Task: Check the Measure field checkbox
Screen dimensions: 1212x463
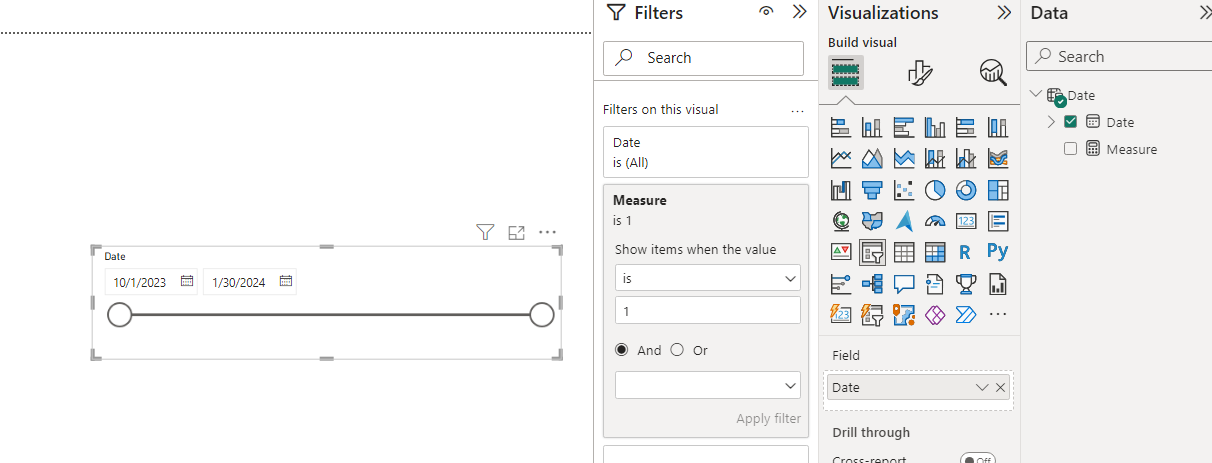Action: pyautogui.click(x=1071, y=149)
